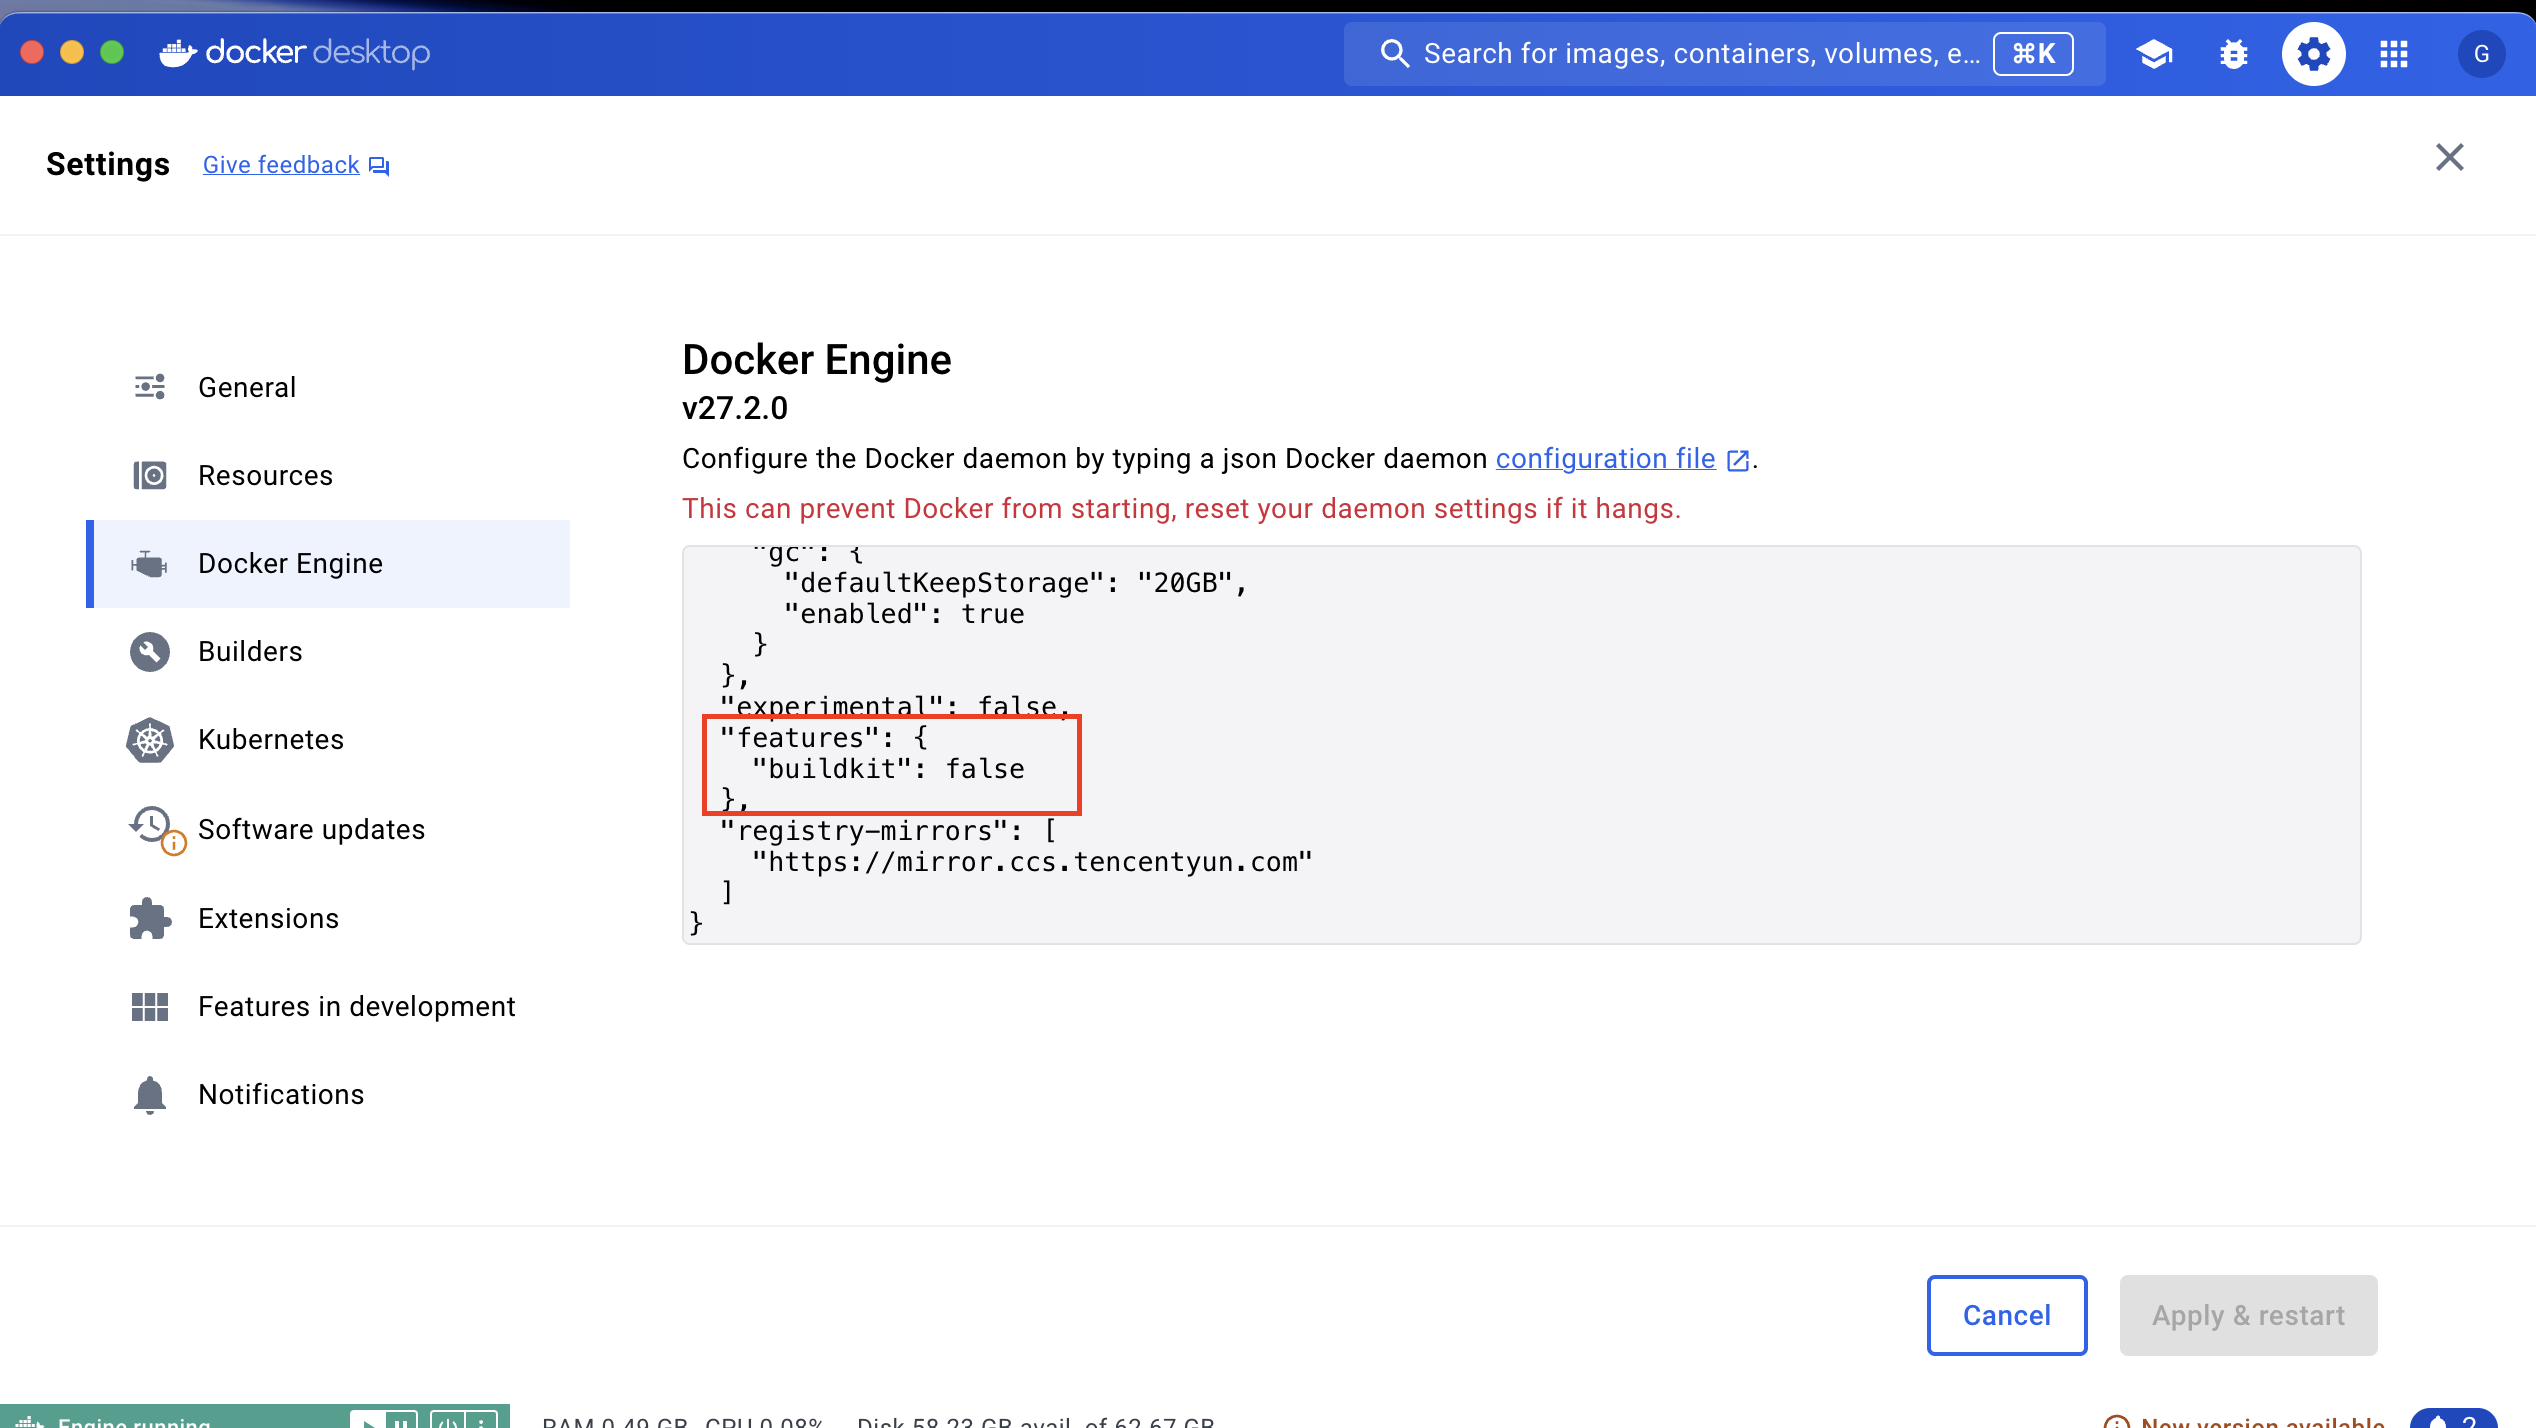Open the Learning center graduation cap icon
Image resolution: width=2536 pixels, height=1428 pixels.
click(2154, 54)
